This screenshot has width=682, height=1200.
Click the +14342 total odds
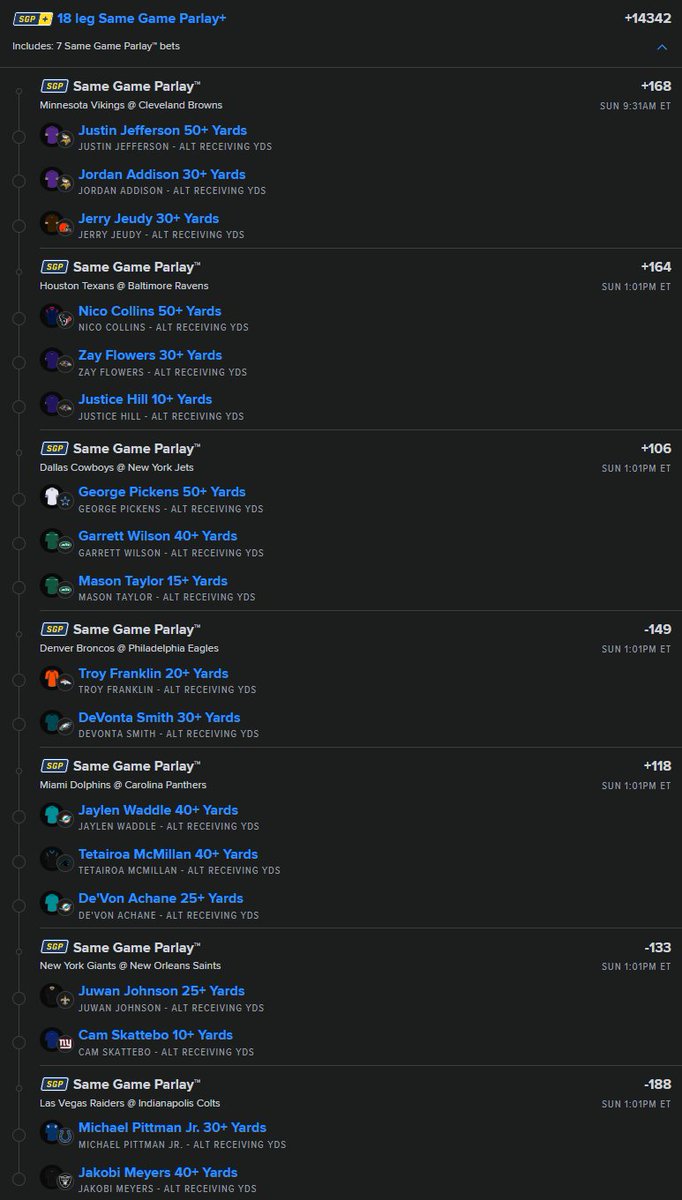coord(646,19)
